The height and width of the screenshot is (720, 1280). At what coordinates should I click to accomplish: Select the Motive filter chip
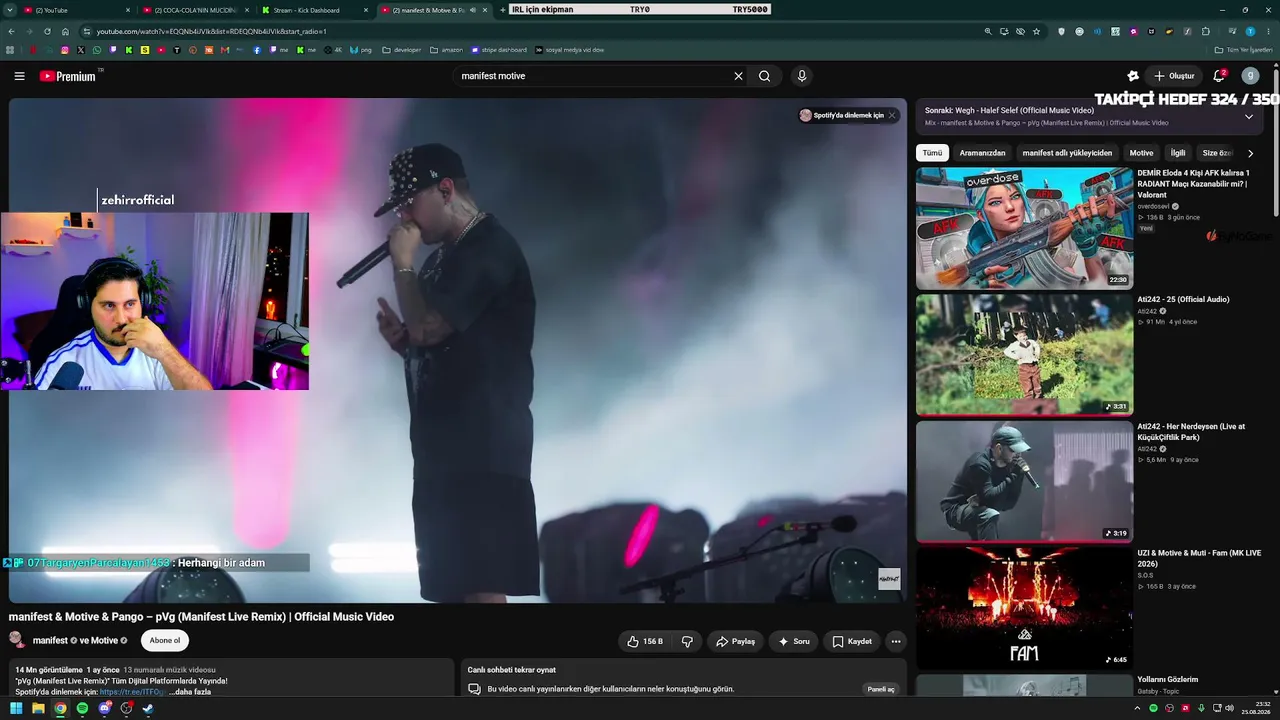(x=1141, y=153)
